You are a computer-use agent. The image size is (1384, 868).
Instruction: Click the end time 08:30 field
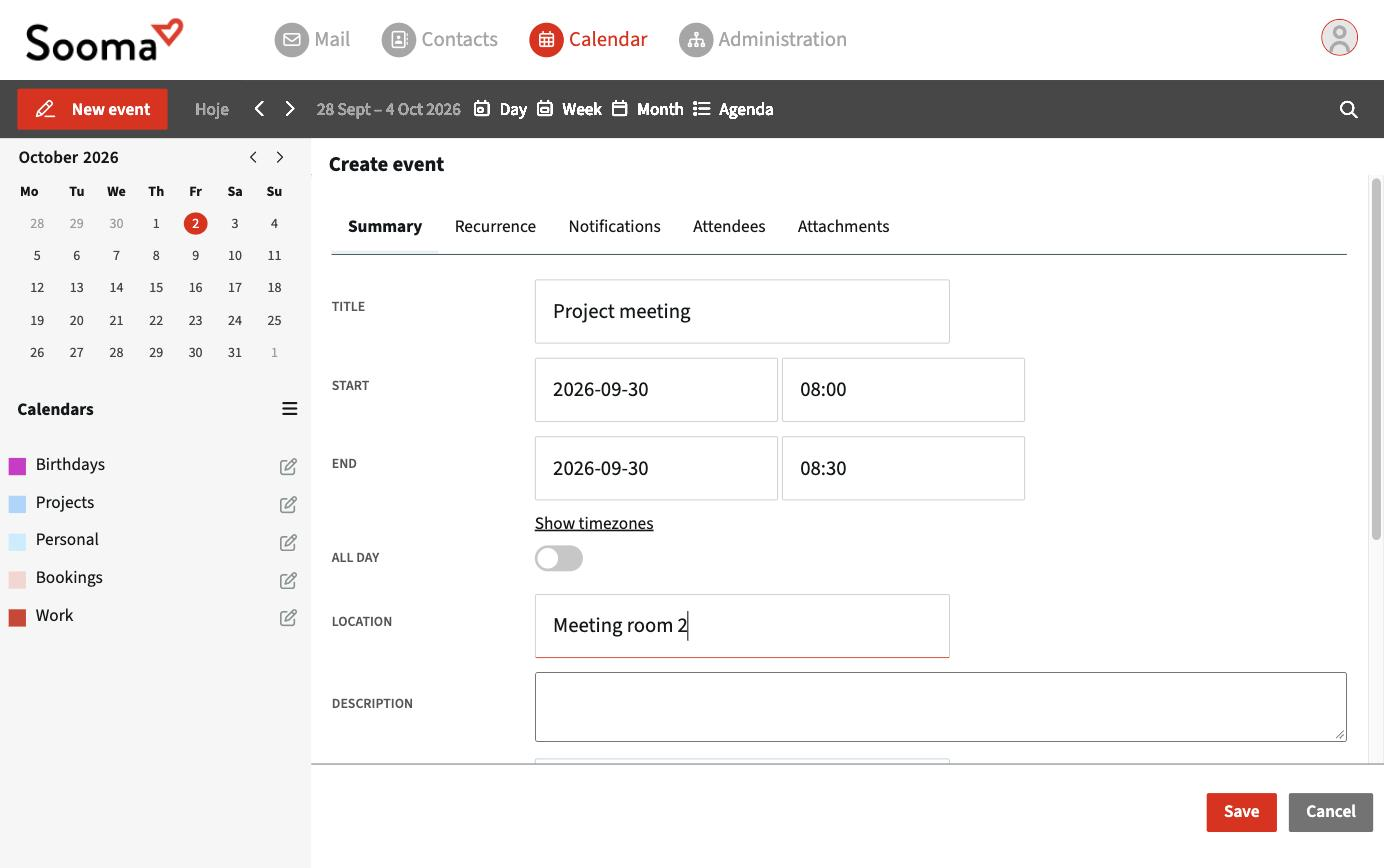(903, 468)
